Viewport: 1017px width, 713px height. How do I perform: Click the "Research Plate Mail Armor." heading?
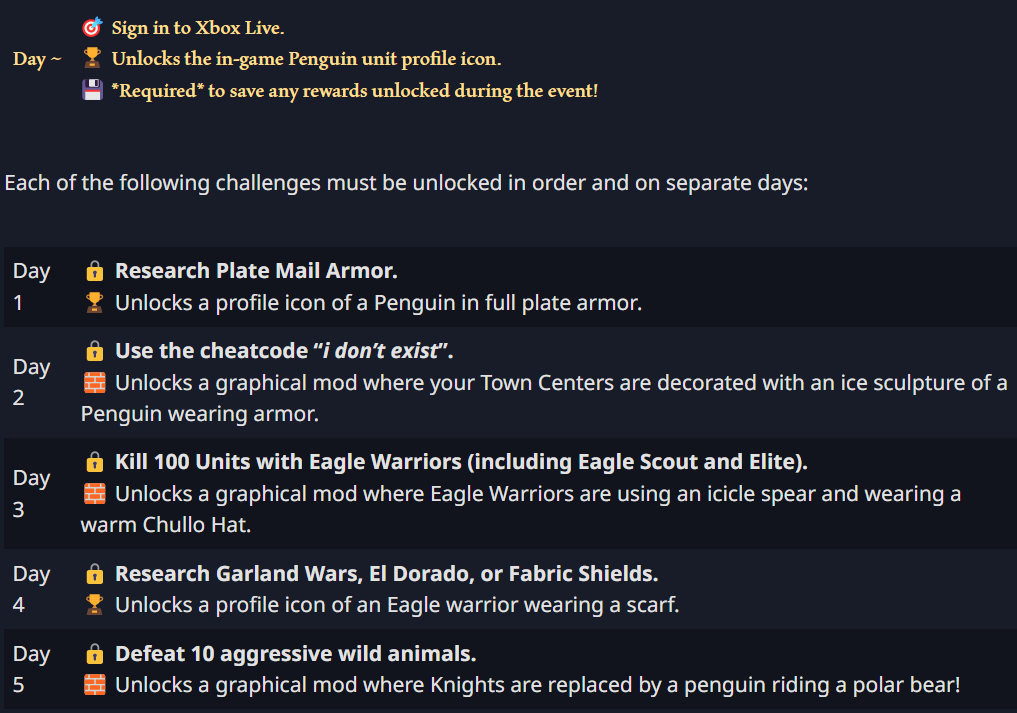(256, 271)
